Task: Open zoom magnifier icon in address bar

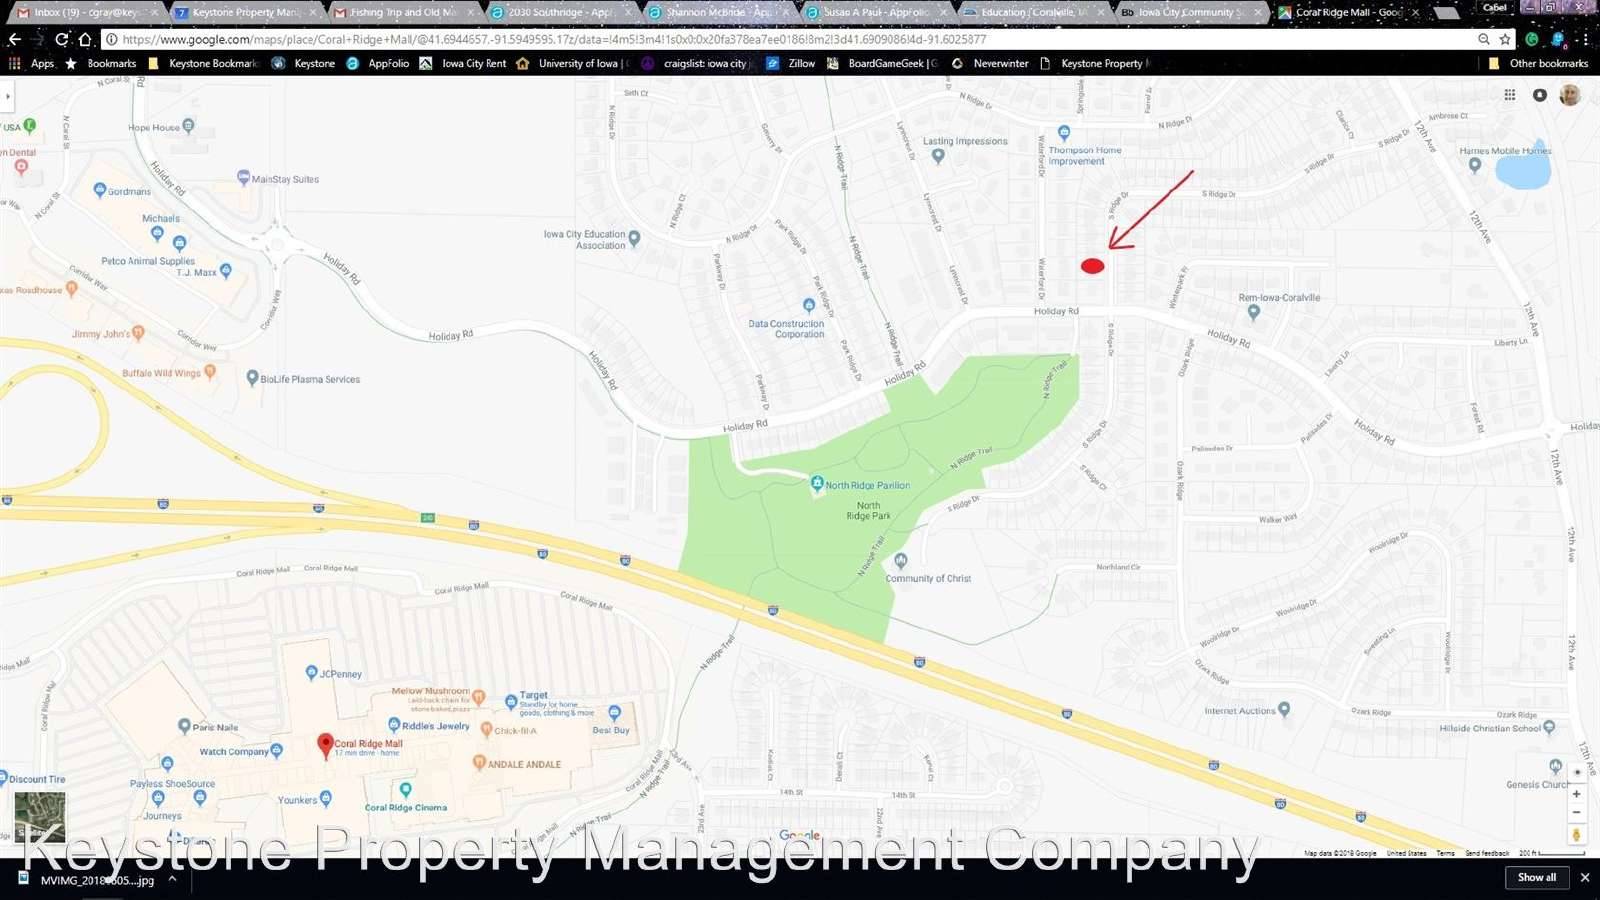Action: pos(1483,39)
